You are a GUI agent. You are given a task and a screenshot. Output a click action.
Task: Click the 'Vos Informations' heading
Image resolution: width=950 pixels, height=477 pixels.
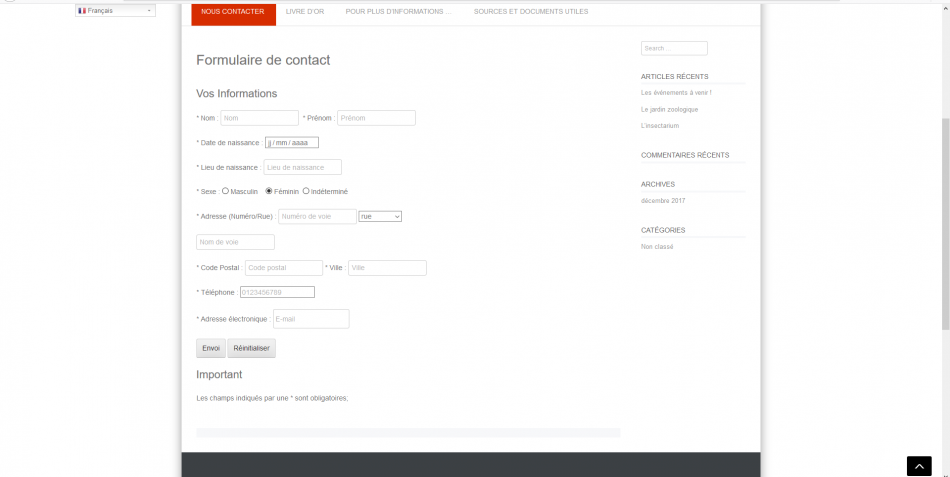[236, 93]
